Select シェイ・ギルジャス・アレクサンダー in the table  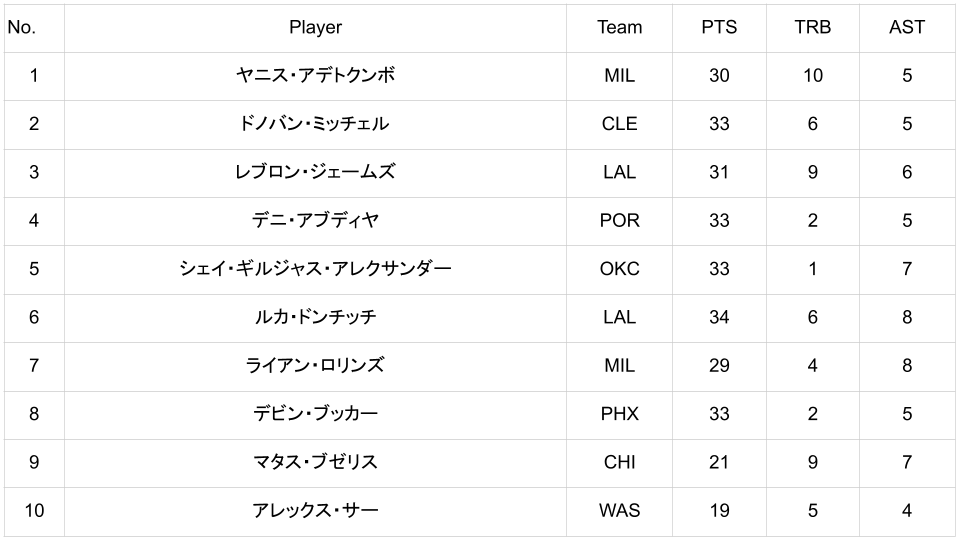315,269
